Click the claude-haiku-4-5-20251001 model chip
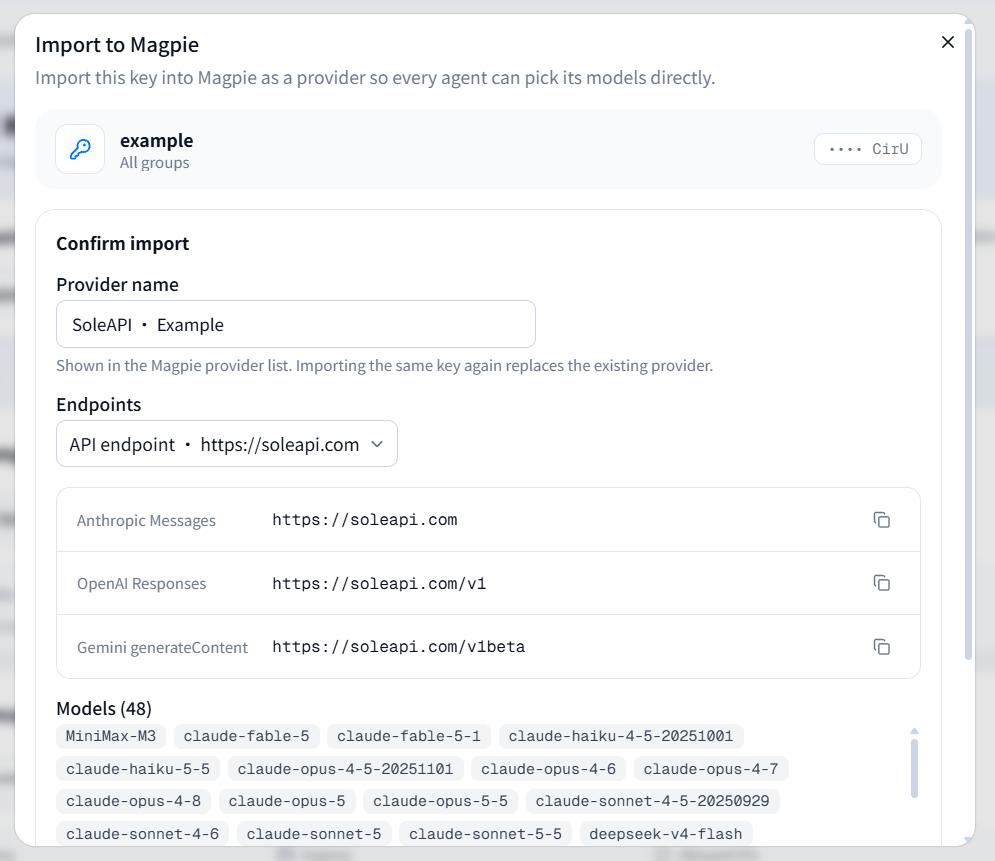This screenshot has height=861, width=995. [x=621, y=736]
